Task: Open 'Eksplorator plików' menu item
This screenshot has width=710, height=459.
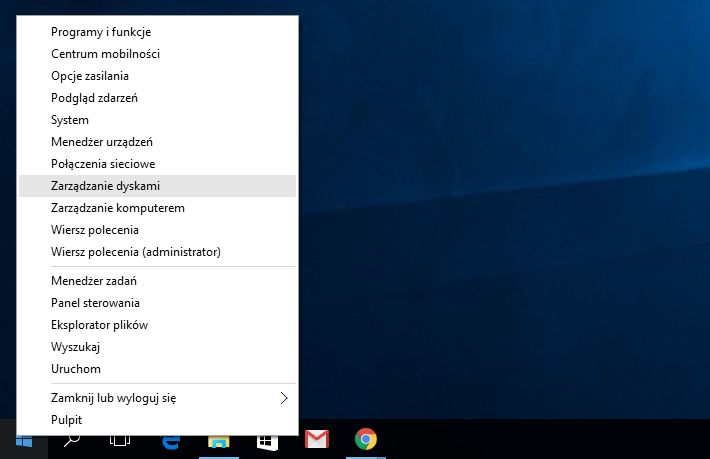Action: [157, 325]
